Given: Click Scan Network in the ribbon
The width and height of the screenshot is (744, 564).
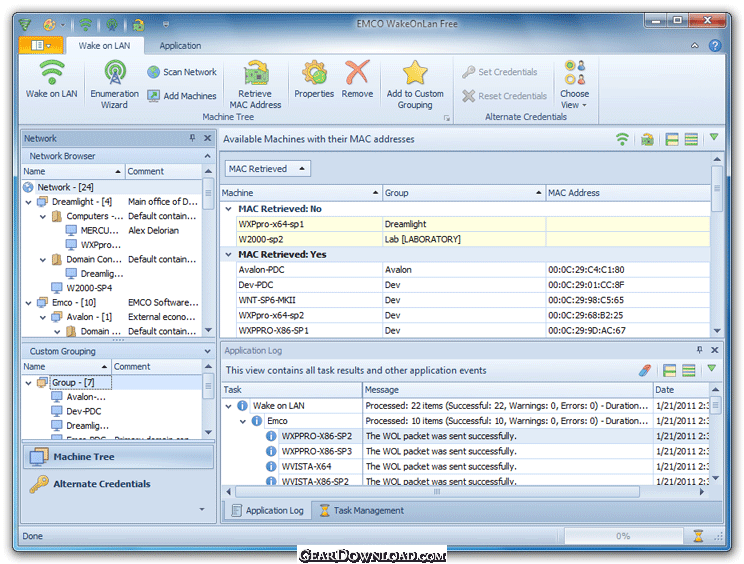Looking at the screenshot, I should (x=182, y=72).
